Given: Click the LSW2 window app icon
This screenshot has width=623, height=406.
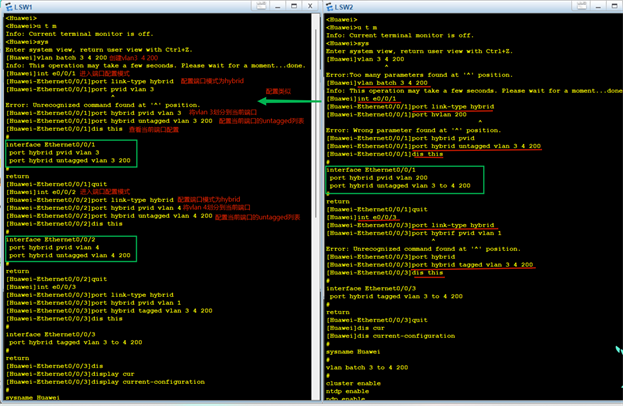Looking at the screenshot, I should point(328,5).
